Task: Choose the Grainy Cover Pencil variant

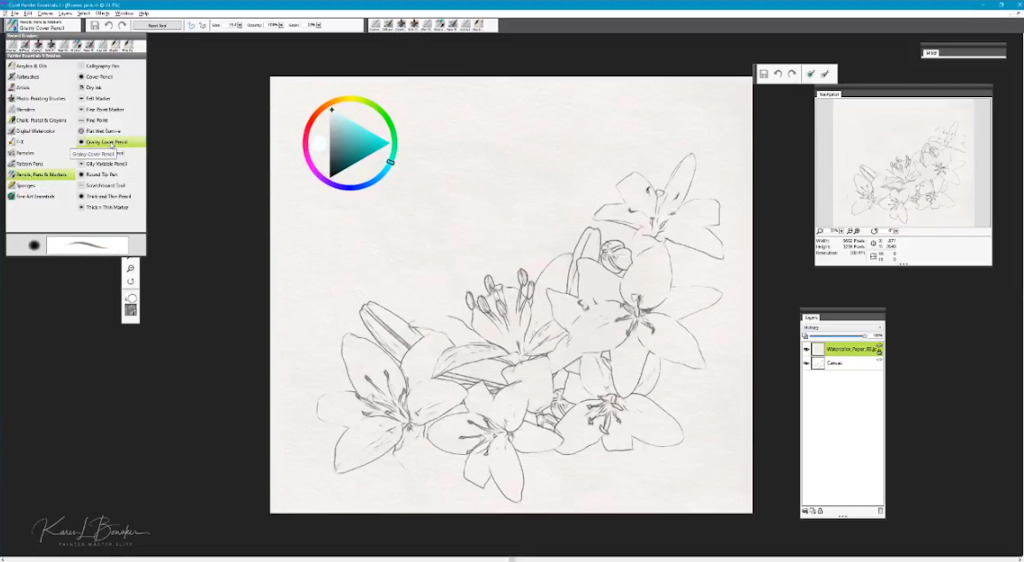Action: [x=110, y=142]
